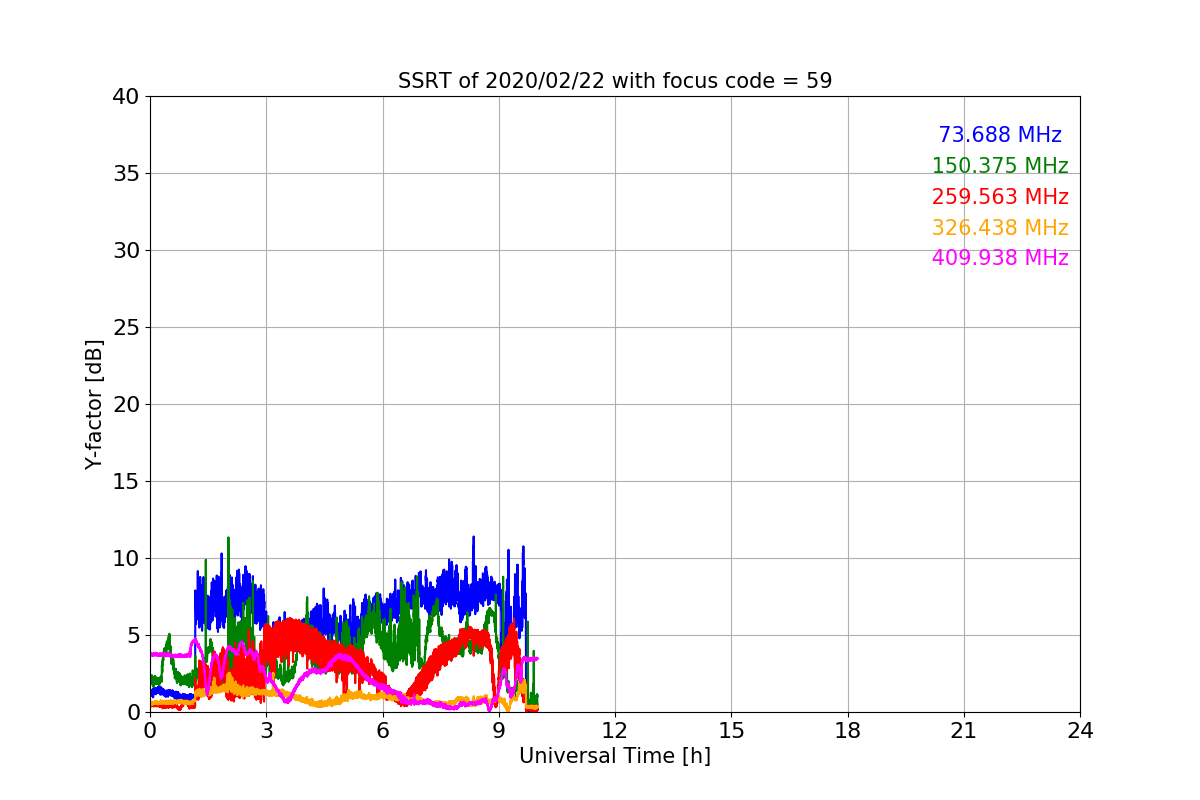Click the x-axis tick label 3

point(266,731)
